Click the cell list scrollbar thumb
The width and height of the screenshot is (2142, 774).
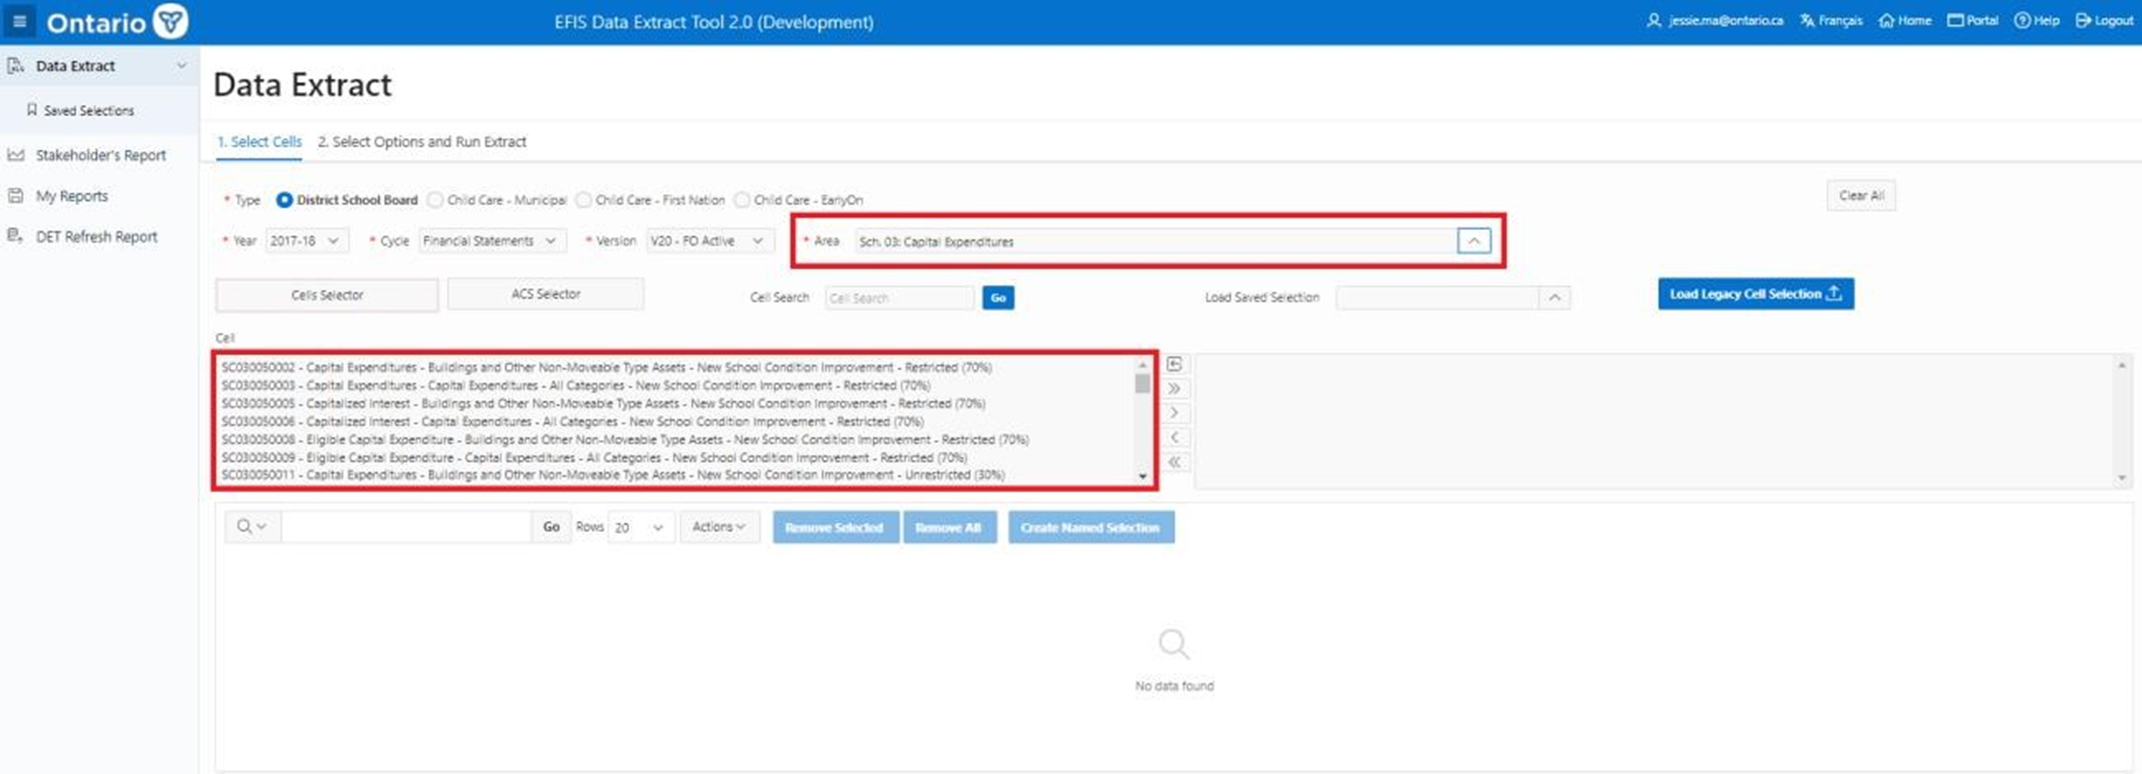tap(1142, 383)
